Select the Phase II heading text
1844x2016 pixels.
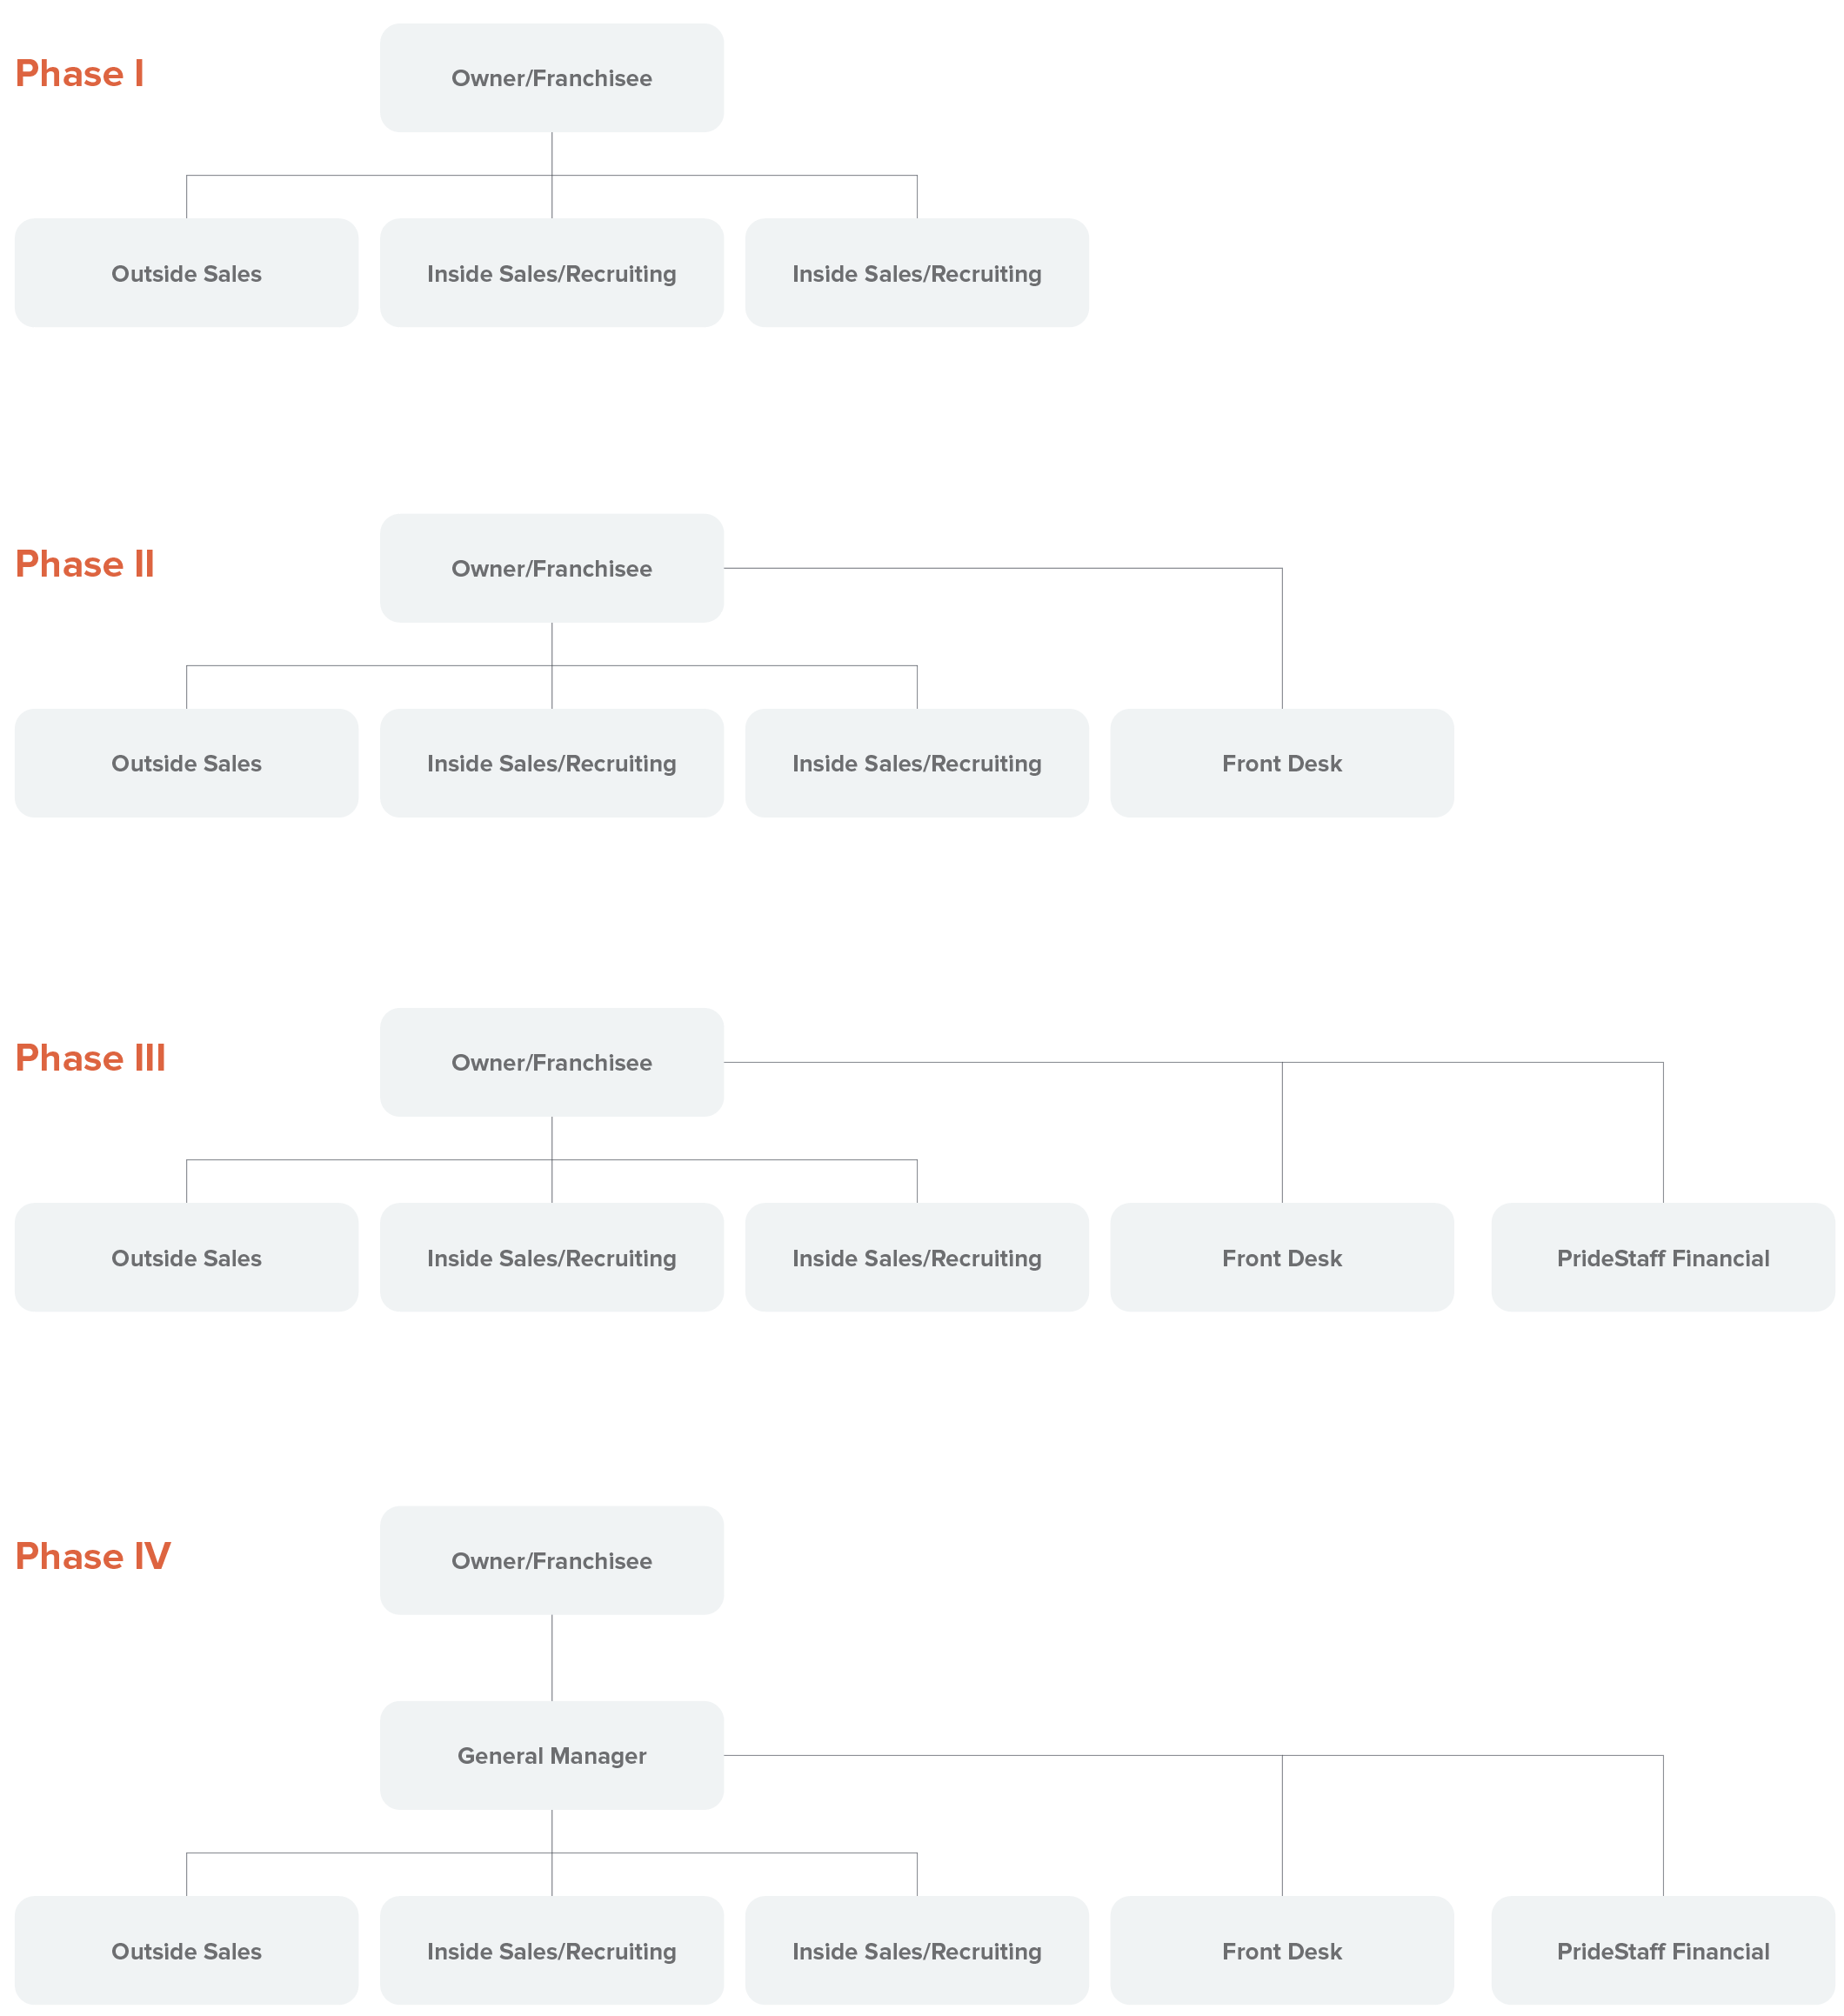85,564
